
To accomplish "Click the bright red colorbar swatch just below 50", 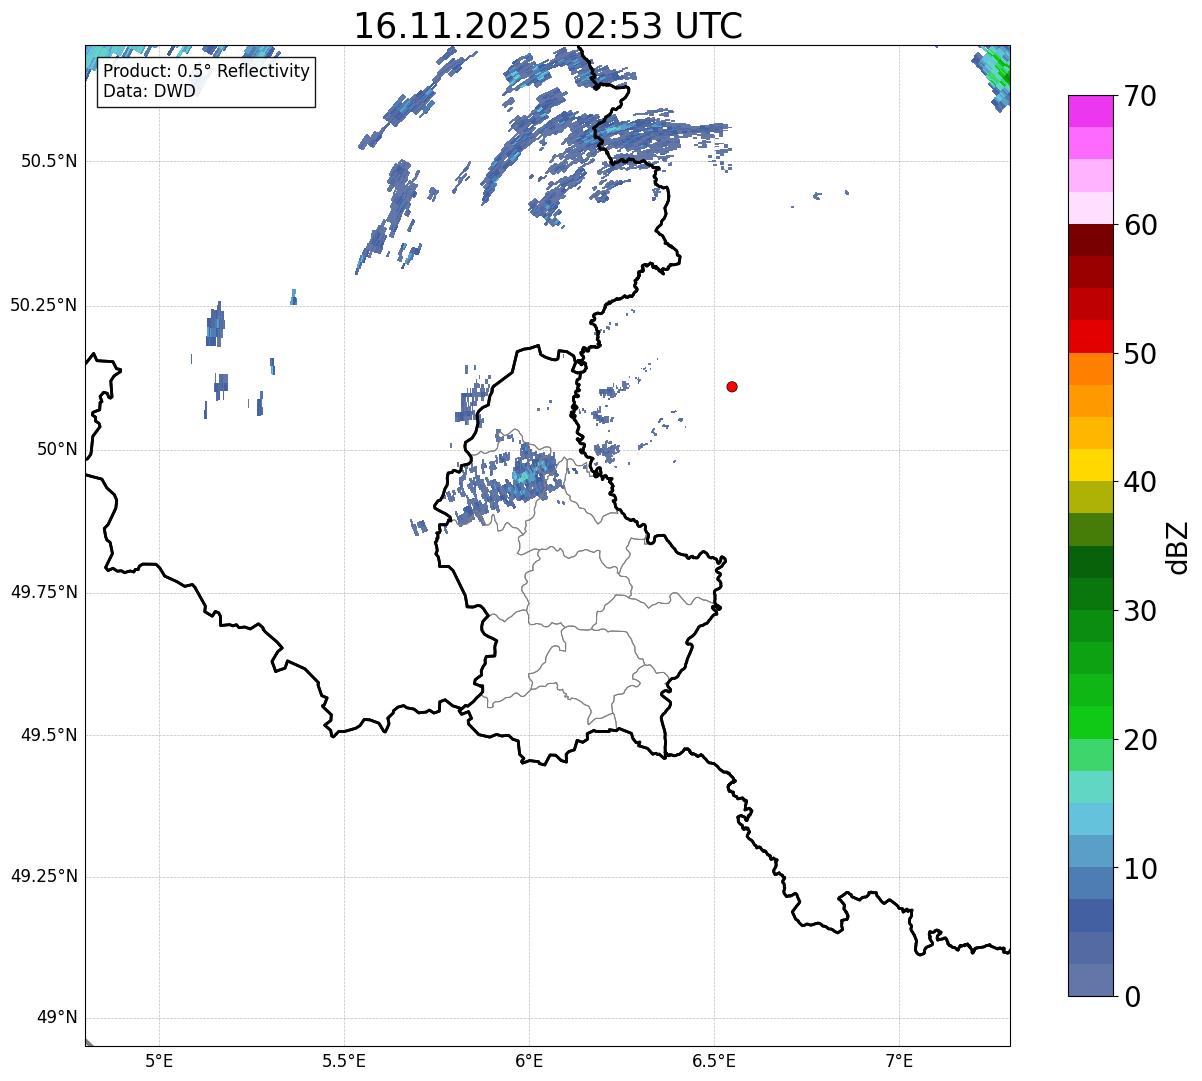I will pyautogui.click(x=1091, y=337).
